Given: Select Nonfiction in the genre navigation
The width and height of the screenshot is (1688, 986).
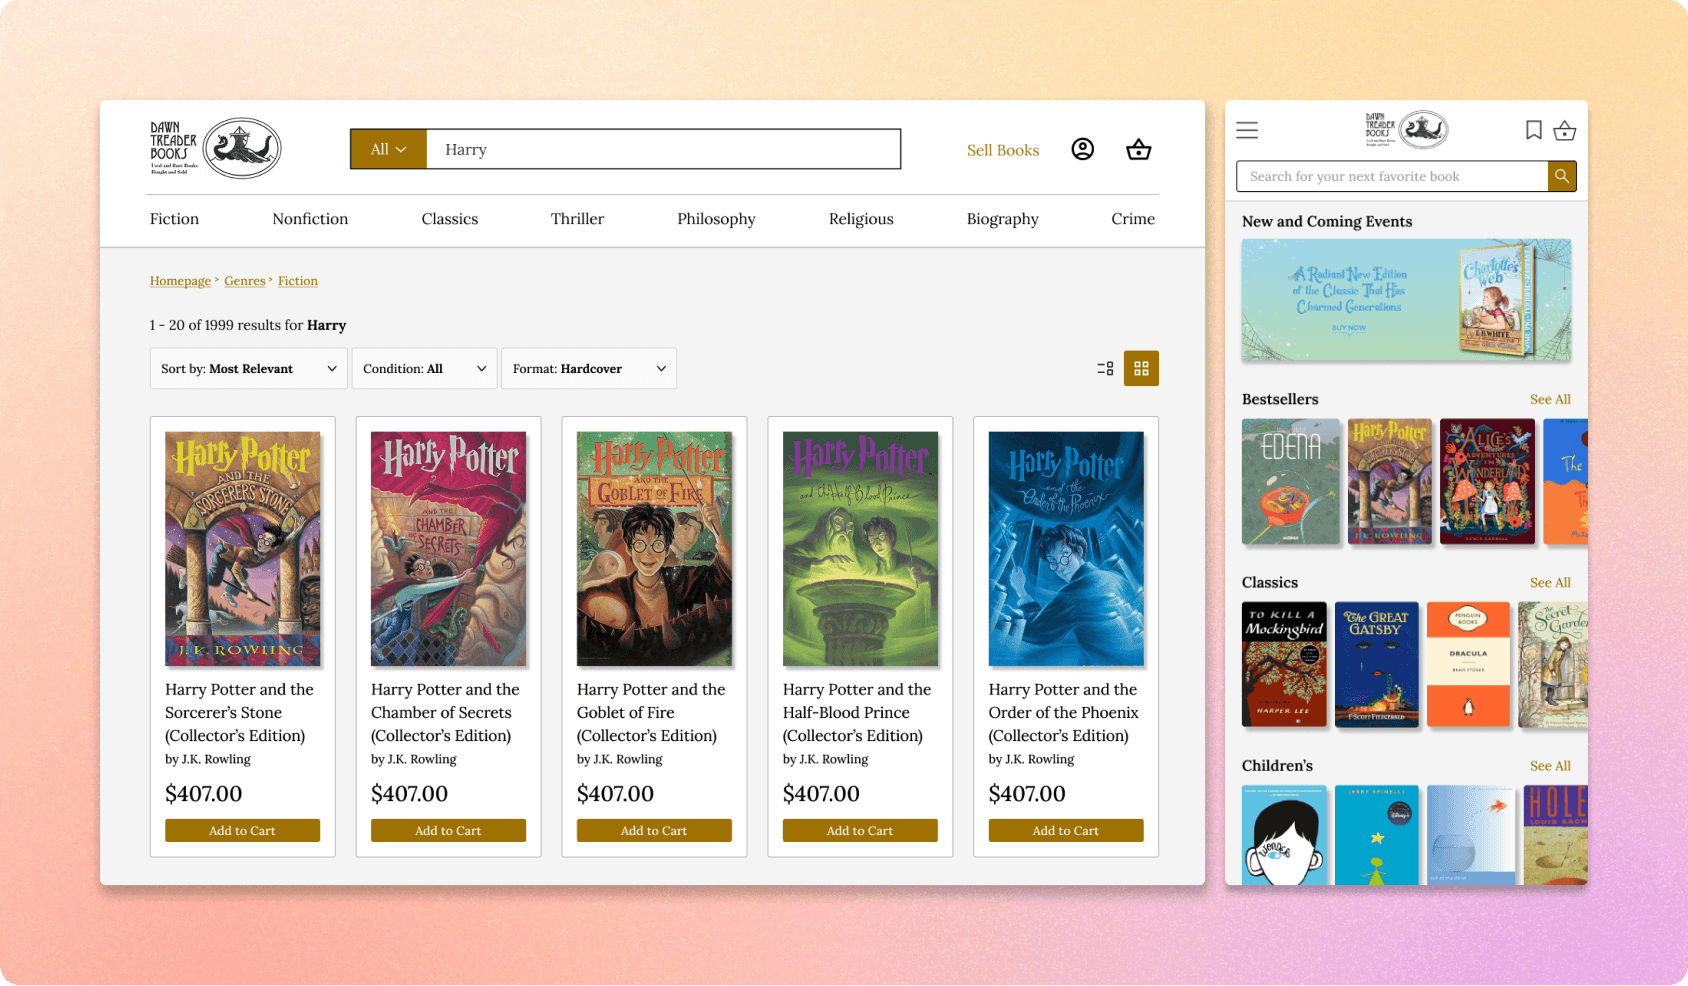Looking at the screenshot, I should [310, 219].
